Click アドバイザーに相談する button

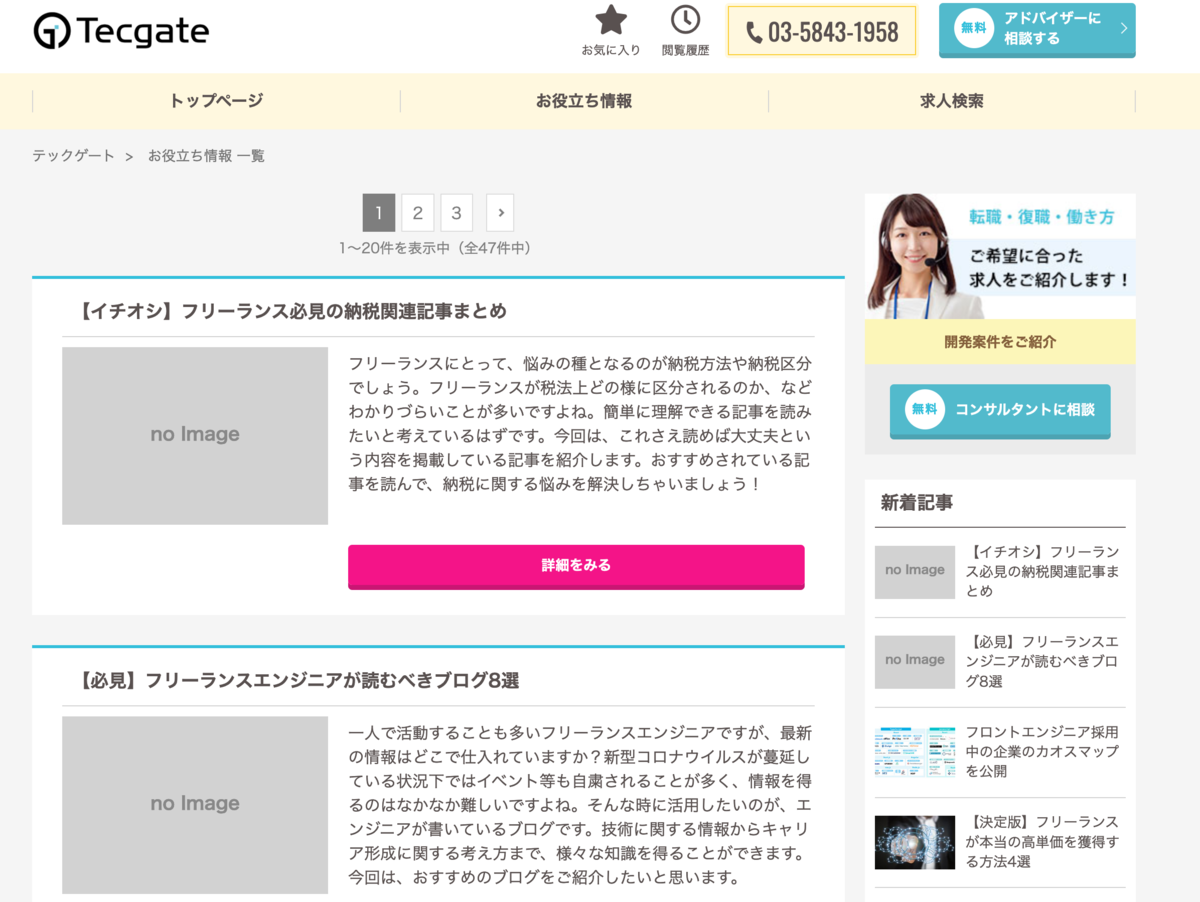(1037, 29)
